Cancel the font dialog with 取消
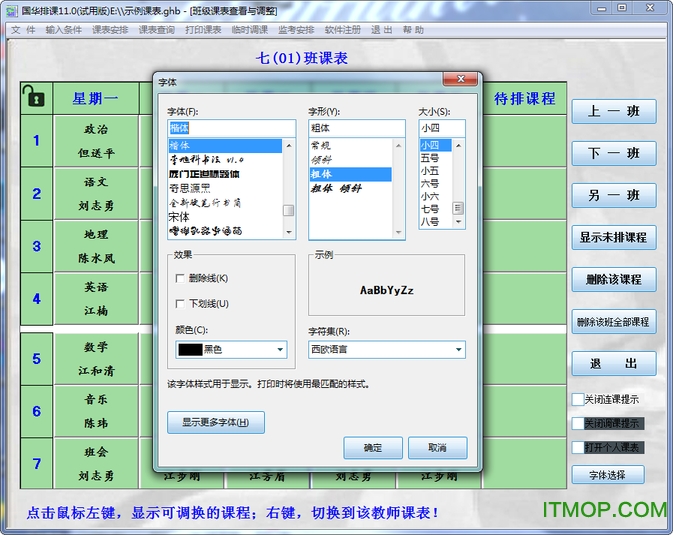The image size is (673, 535). 437,448
